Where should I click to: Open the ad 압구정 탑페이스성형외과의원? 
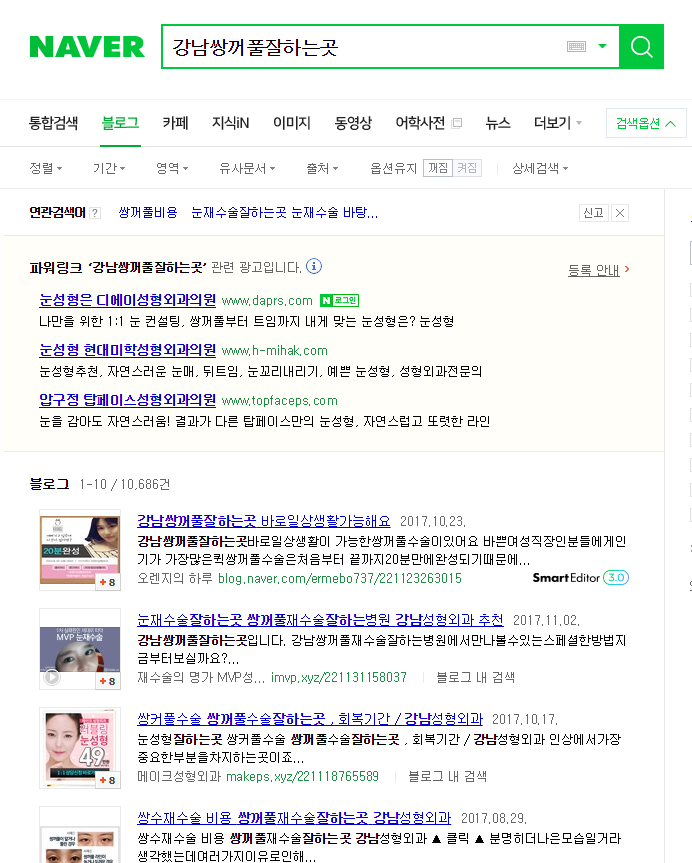tap(127, 400)
